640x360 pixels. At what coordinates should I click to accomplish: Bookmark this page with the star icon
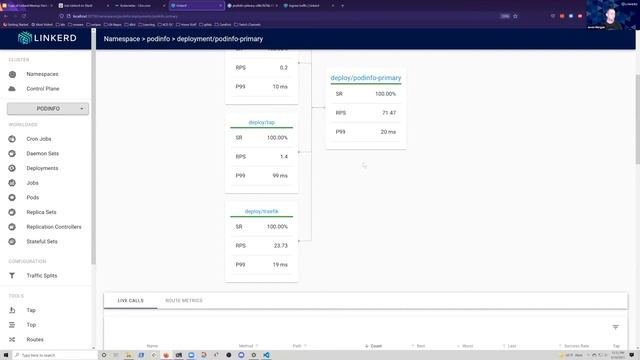pyautogui.click(x=515, y=16)
